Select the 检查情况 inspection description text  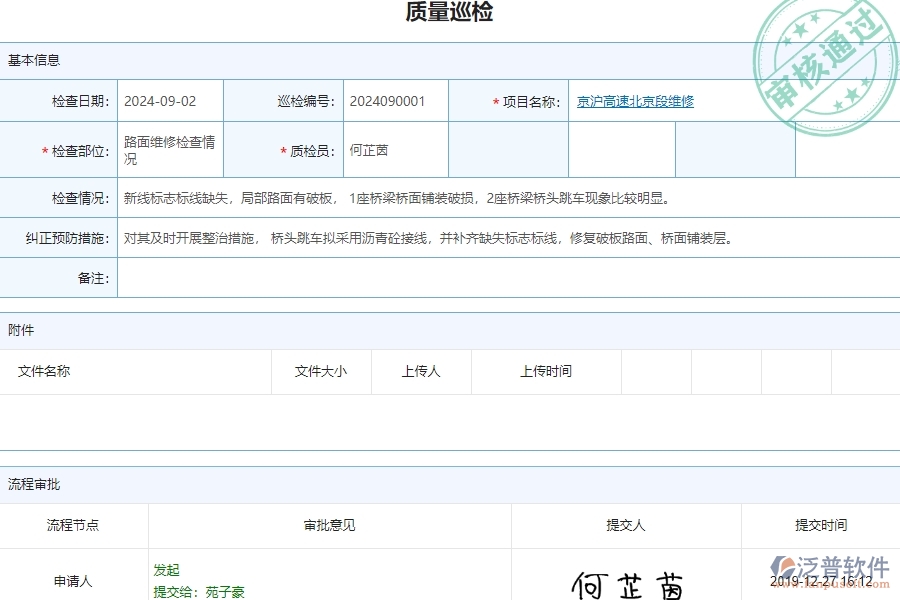(400, 198)
